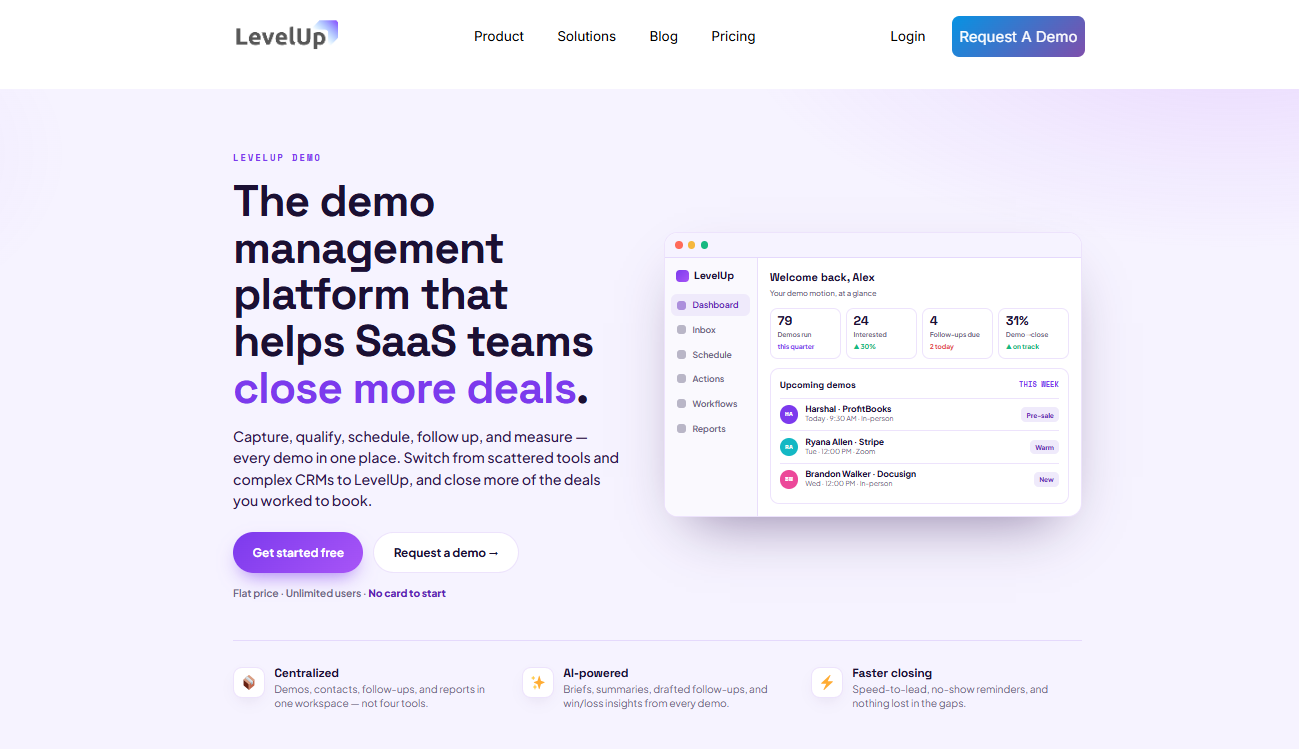
Task: Click the Centralized feature title
Action: 307,673
